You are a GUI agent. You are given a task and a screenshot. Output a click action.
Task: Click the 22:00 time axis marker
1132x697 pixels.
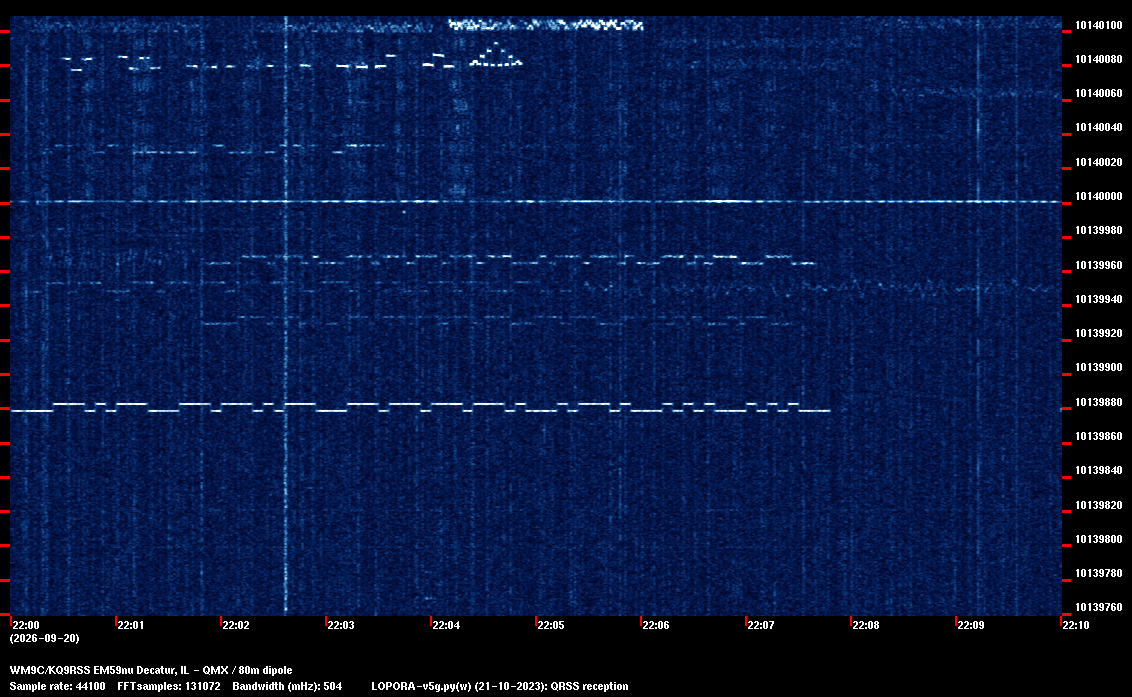[25, 625]
